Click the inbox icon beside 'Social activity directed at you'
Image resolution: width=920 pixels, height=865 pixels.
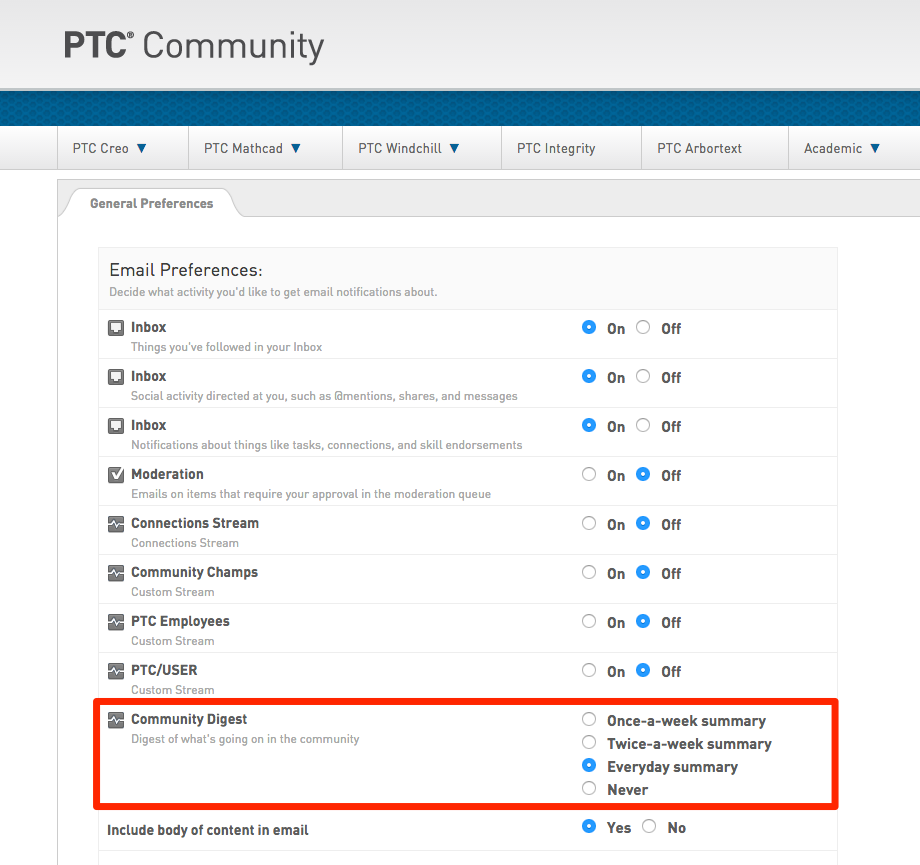coord(116,377)
